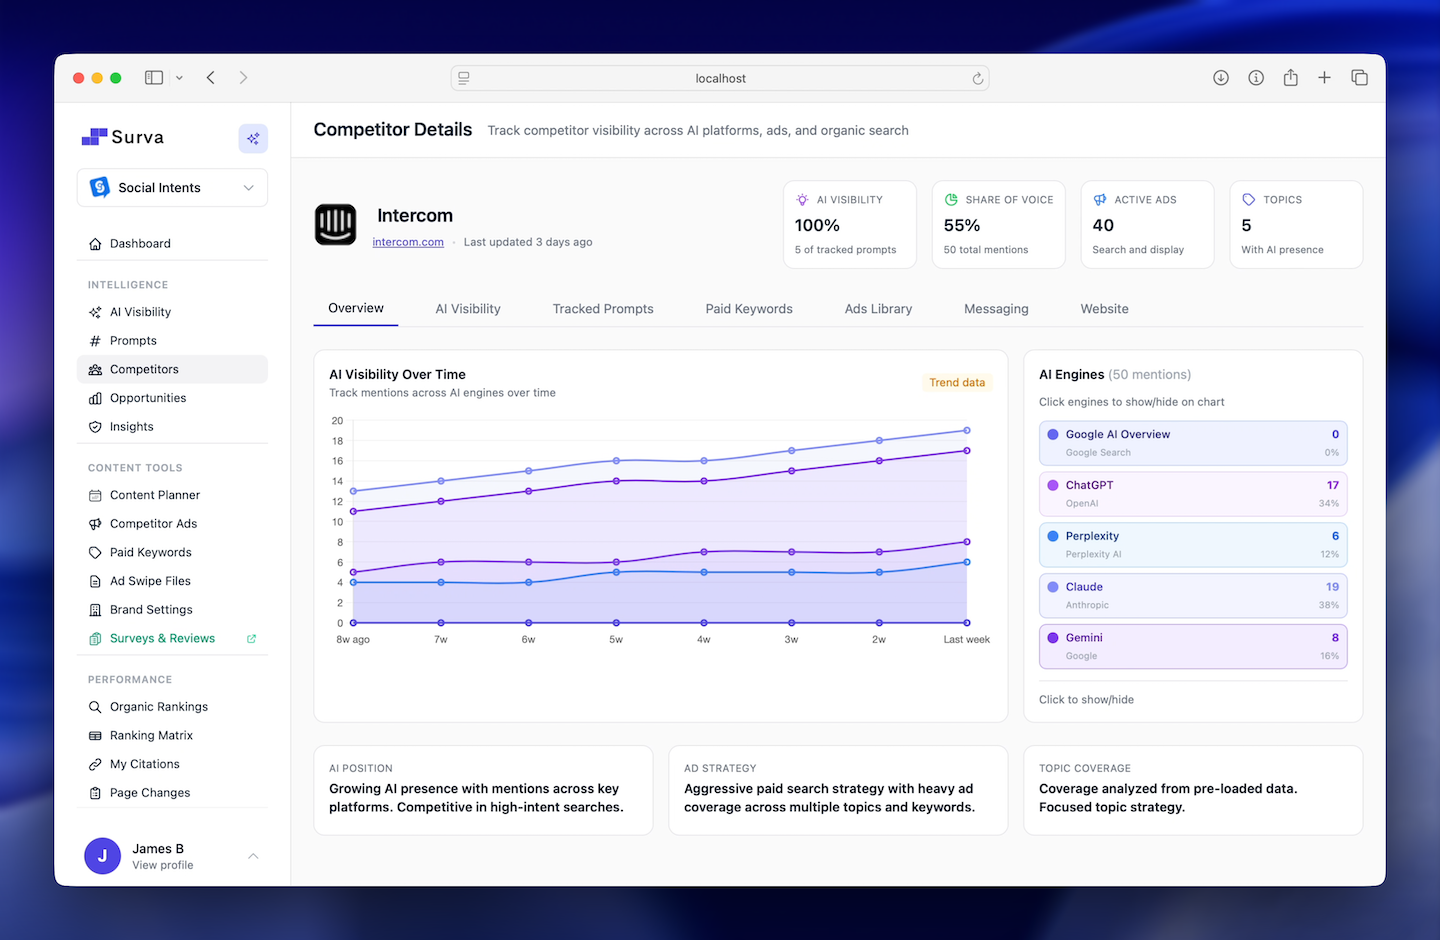1440x940 pixels.
Task: Open the Competitor Ads tool
Action: (152, 523)
